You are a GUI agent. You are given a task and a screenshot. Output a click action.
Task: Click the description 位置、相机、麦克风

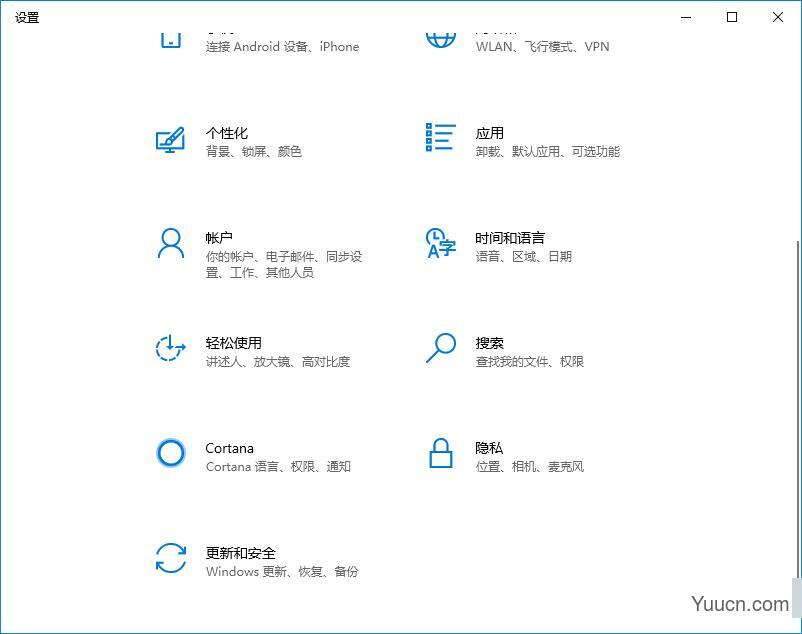click(530, 466)
